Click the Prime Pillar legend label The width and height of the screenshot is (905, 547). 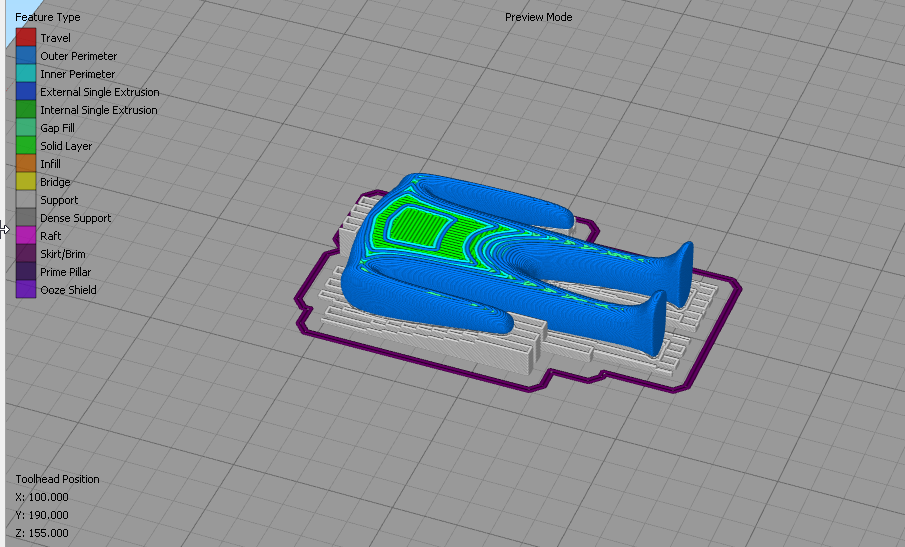pyautogui.click(x=65, y=272)
